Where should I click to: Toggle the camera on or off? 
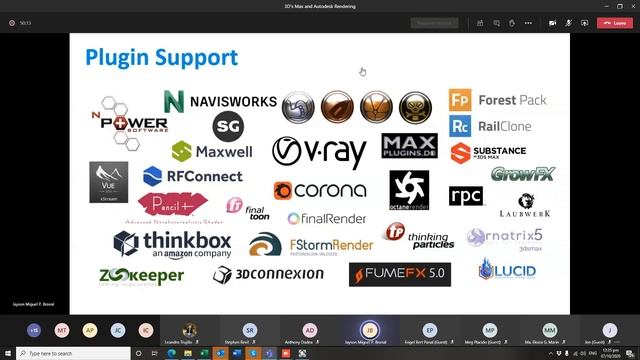click(x=552, y=23)
